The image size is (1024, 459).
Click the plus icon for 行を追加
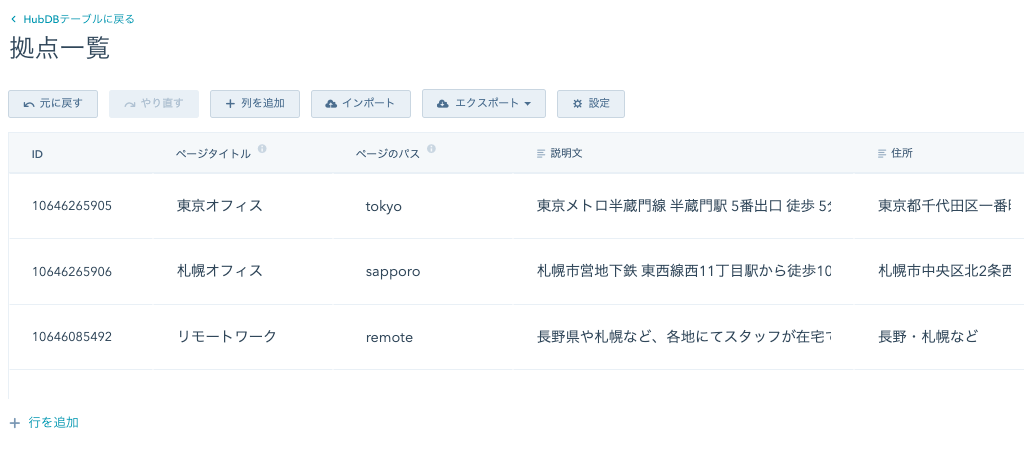point(15,423)
